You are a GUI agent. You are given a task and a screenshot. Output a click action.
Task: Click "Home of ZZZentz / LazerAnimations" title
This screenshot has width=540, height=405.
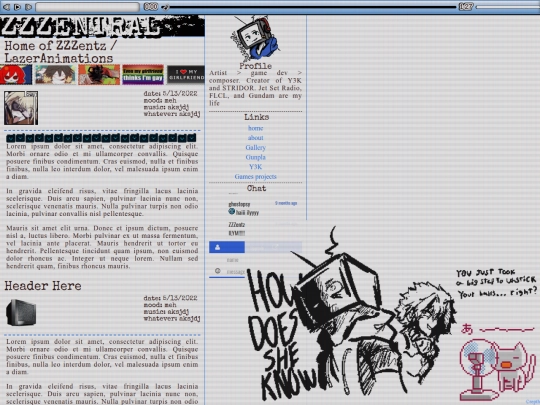60,52
